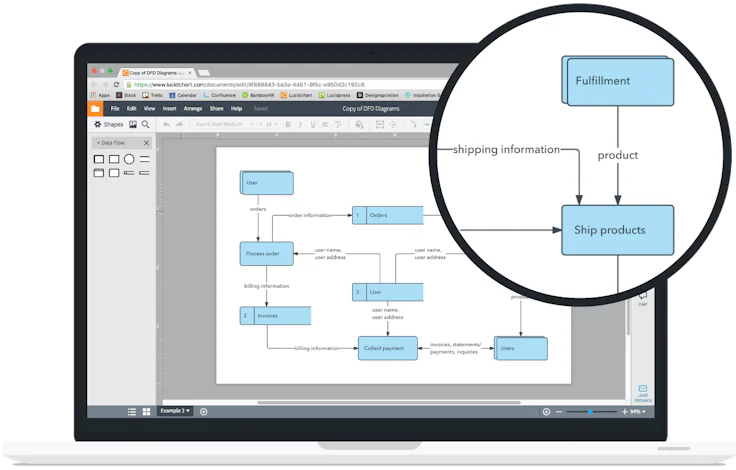This screenshot has width=736, height=470.
Task: Toggle underline text formatting
Action: [x=313, y=124]
